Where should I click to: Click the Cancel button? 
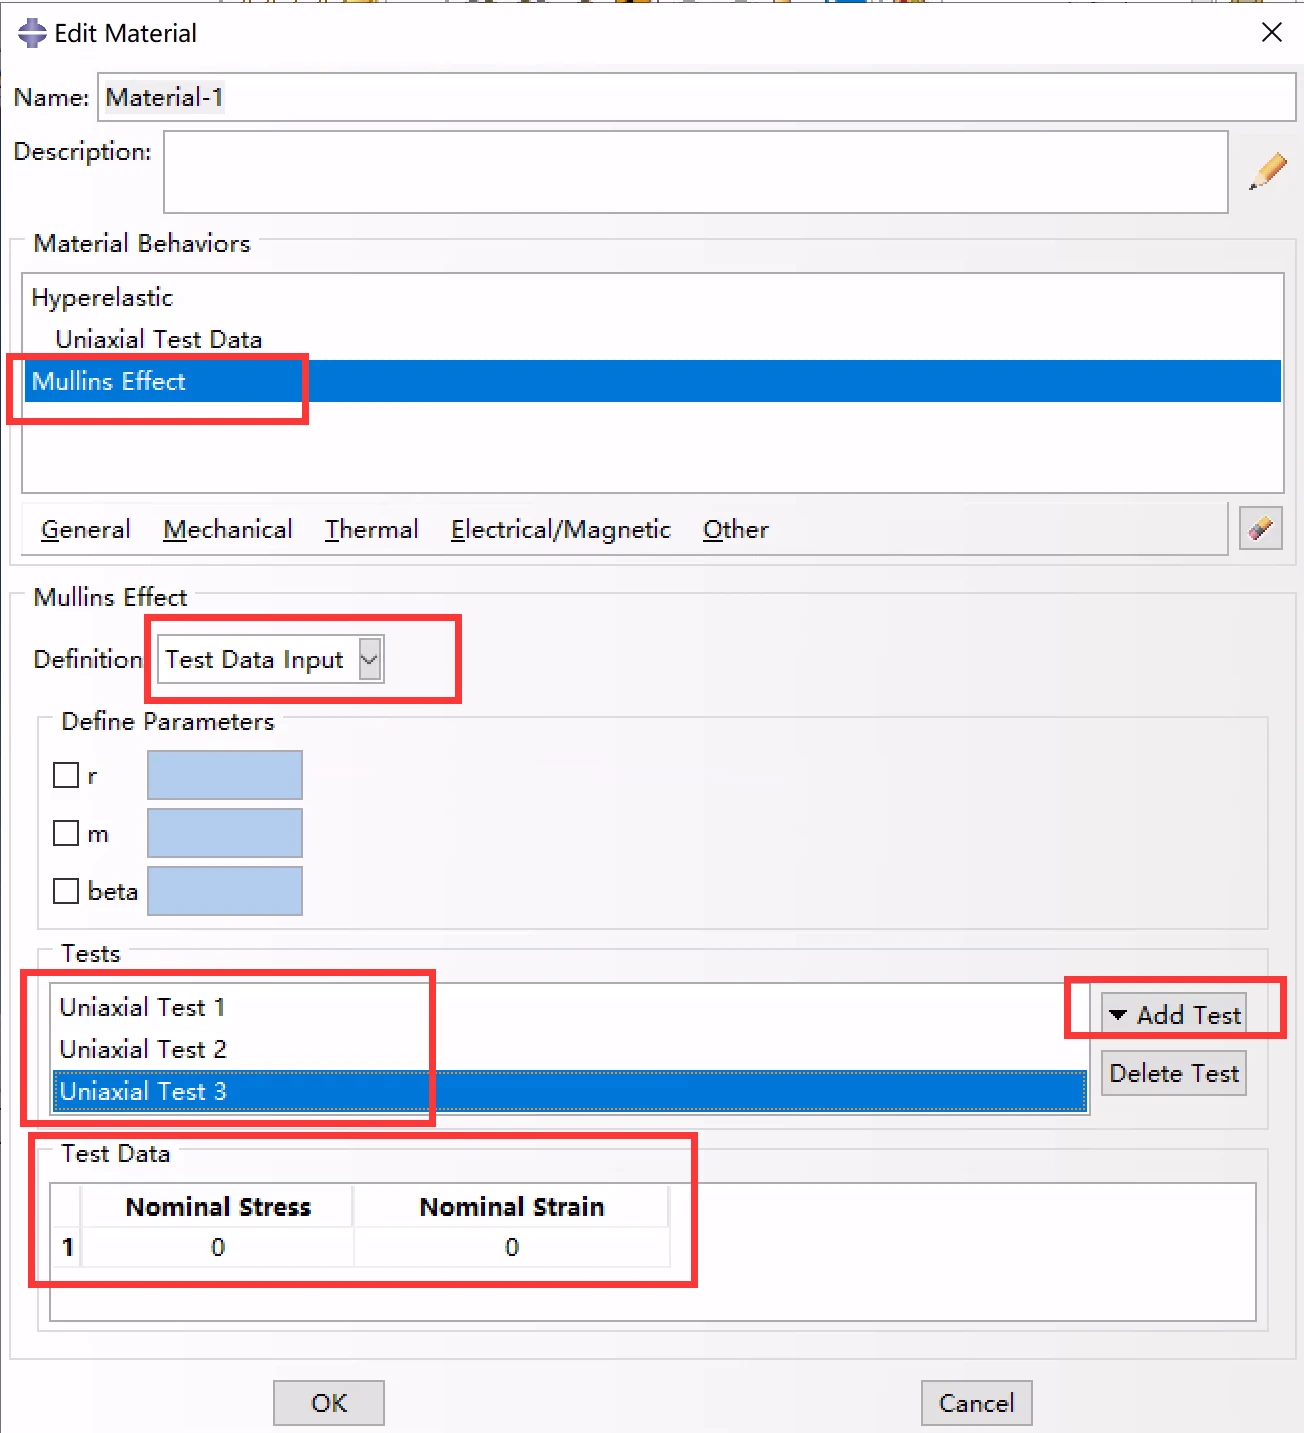point(977,1403)
